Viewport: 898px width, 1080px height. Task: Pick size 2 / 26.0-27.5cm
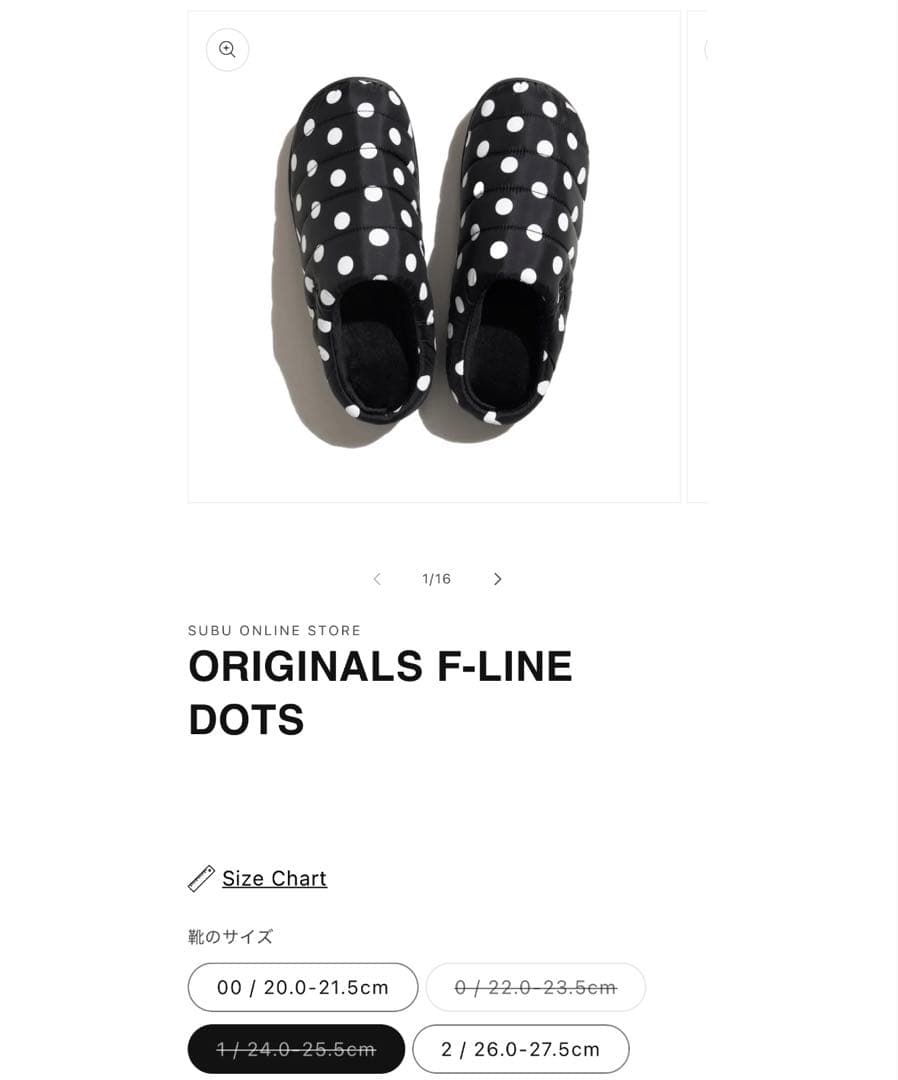(520, 1049)
